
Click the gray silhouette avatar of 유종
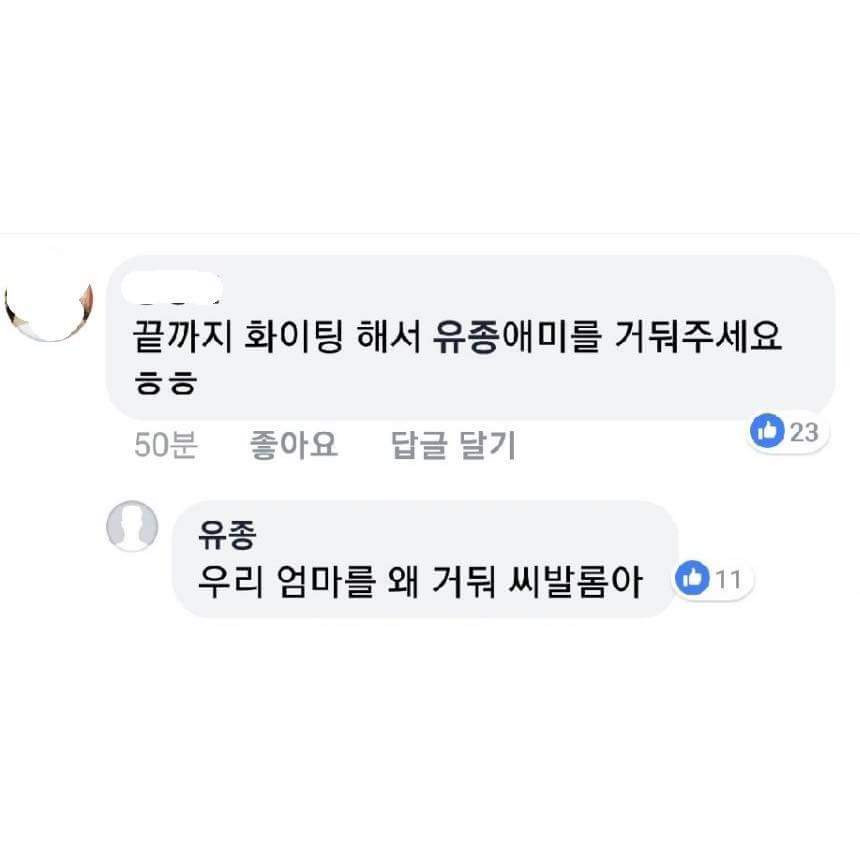point(133,527)
